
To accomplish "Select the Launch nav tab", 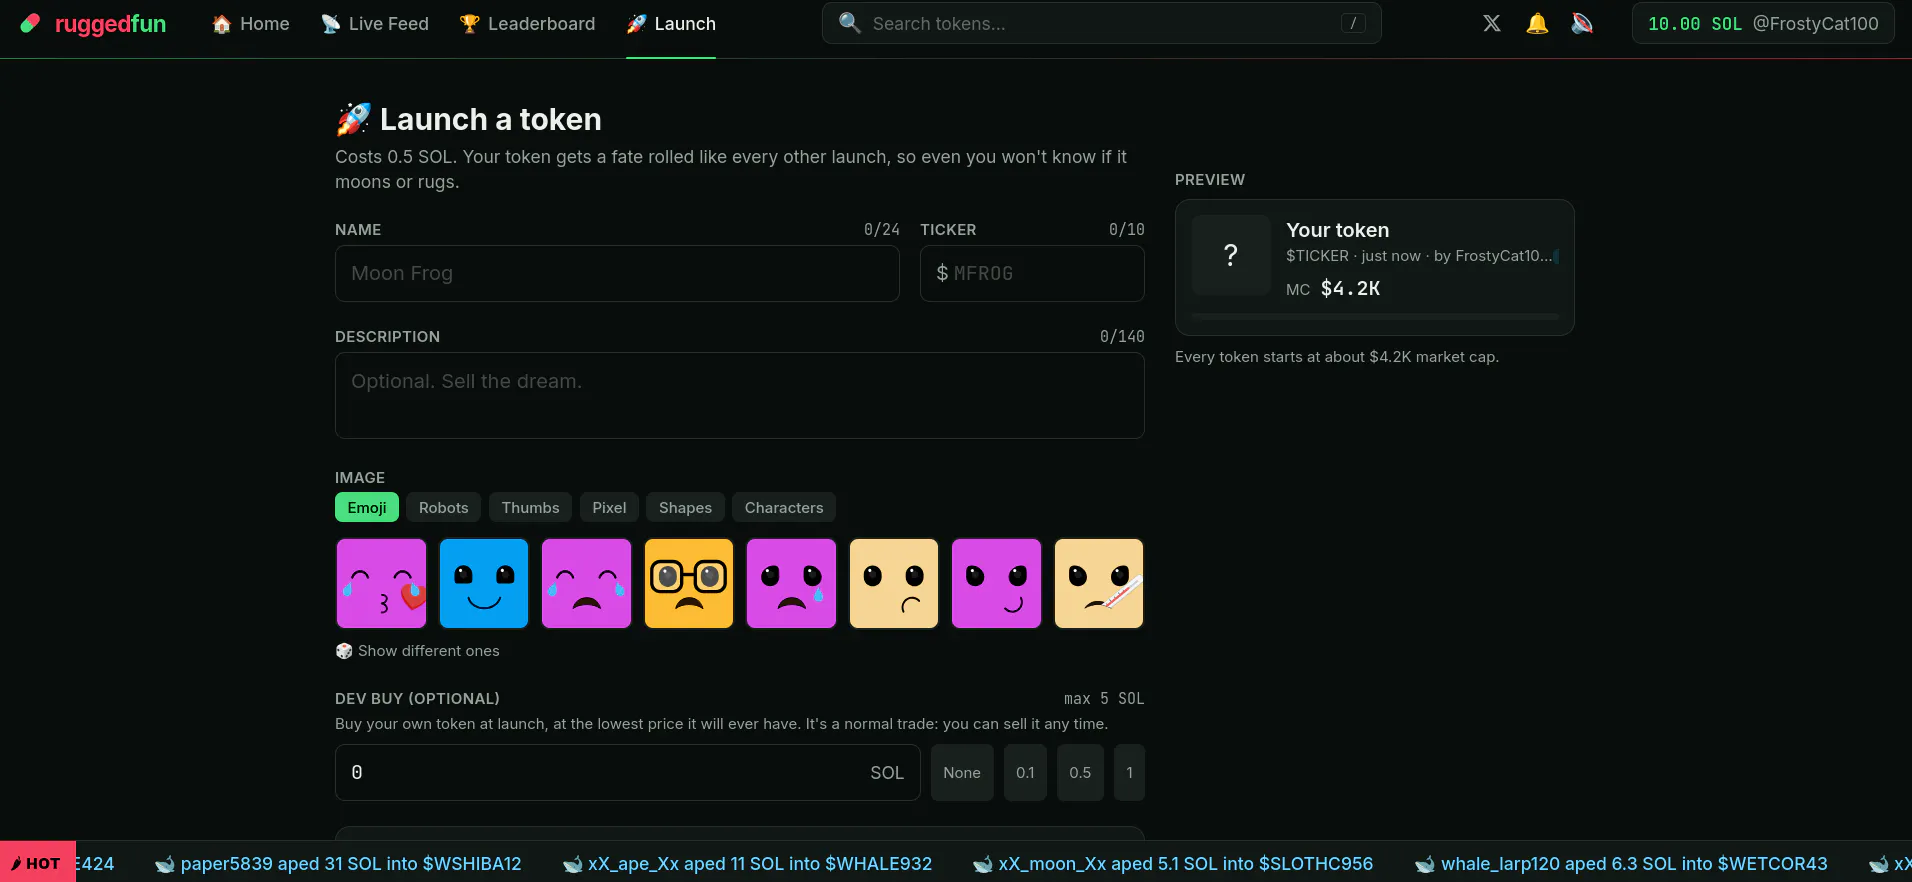I will pyautogui.click(x=671, y=23).
